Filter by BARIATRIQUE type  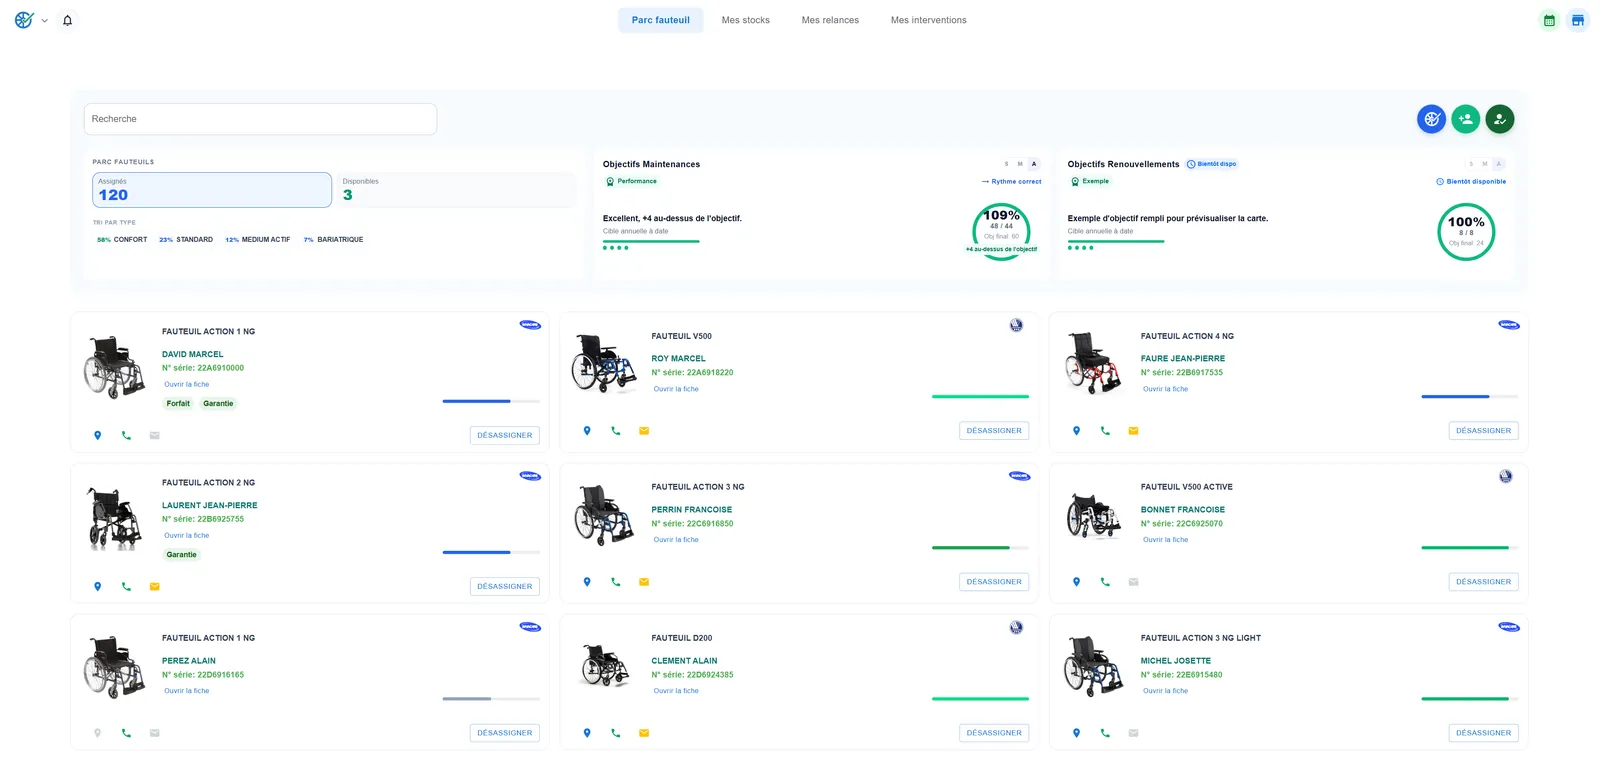pyautogui.click(x=333, y=240)
